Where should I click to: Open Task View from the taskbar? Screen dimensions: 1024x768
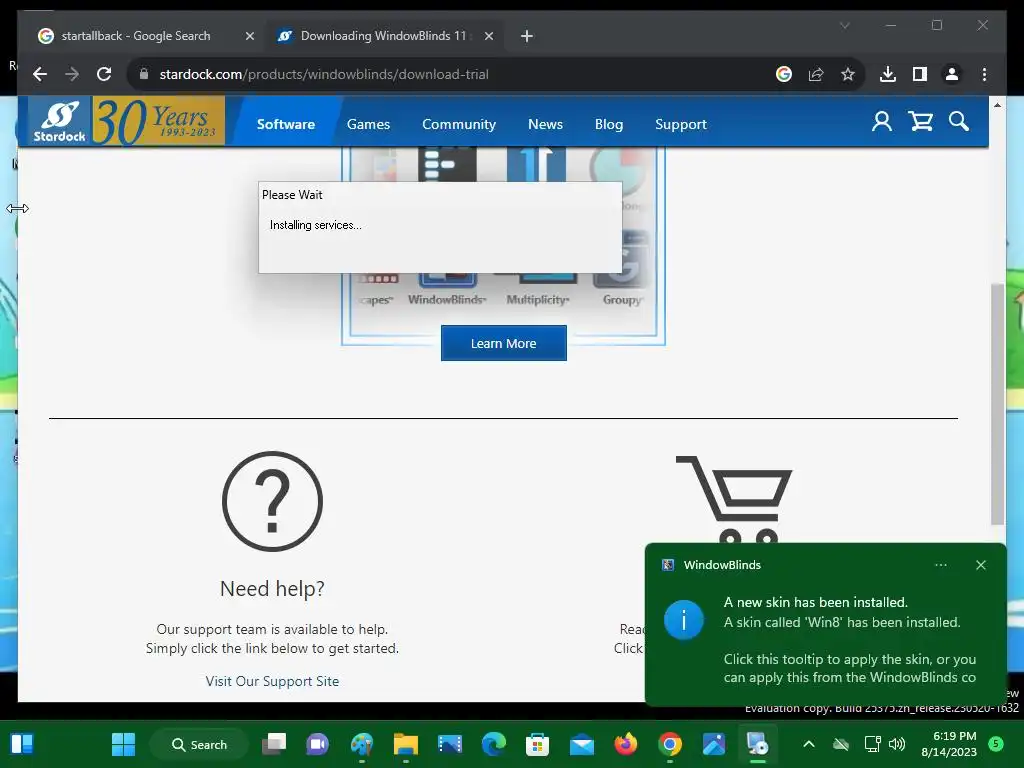coord(274,744)
